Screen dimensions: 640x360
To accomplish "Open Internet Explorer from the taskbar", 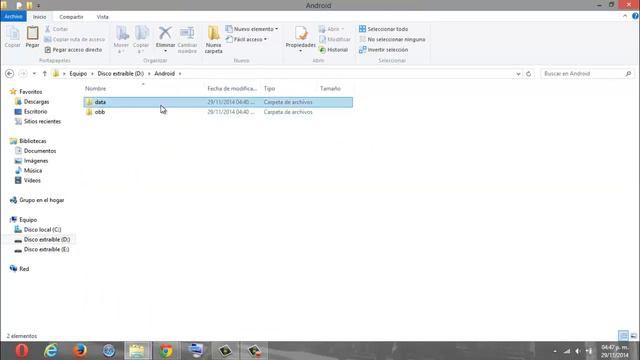I will 51,351.
